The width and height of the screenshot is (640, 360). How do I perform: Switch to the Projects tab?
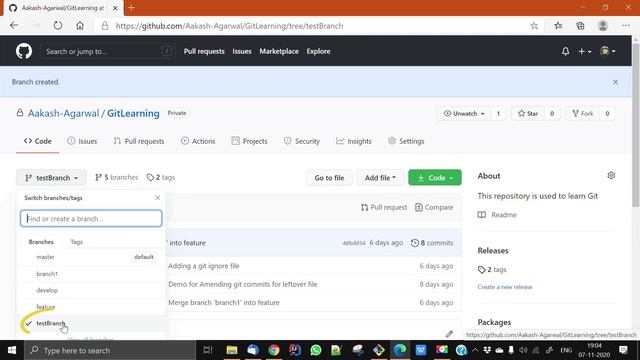tap(249, 141)
